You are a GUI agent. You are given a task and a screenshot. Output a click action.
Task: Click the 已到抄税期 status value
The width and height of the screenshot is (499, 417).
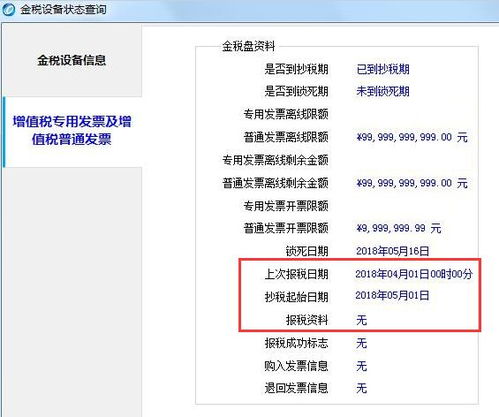tap(383, 69)
